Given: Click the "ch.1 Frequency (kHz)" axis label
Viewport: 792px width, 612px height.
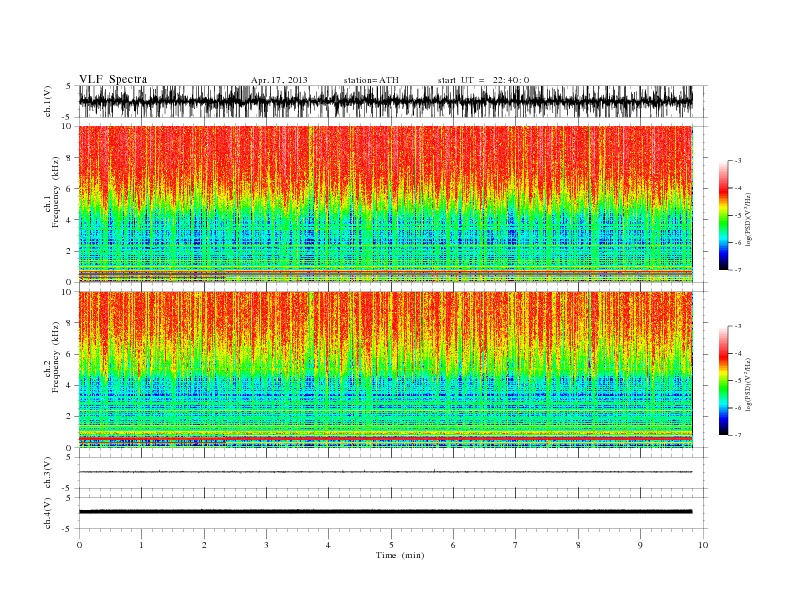Looking at the screenshot, I should coord(53,192).
